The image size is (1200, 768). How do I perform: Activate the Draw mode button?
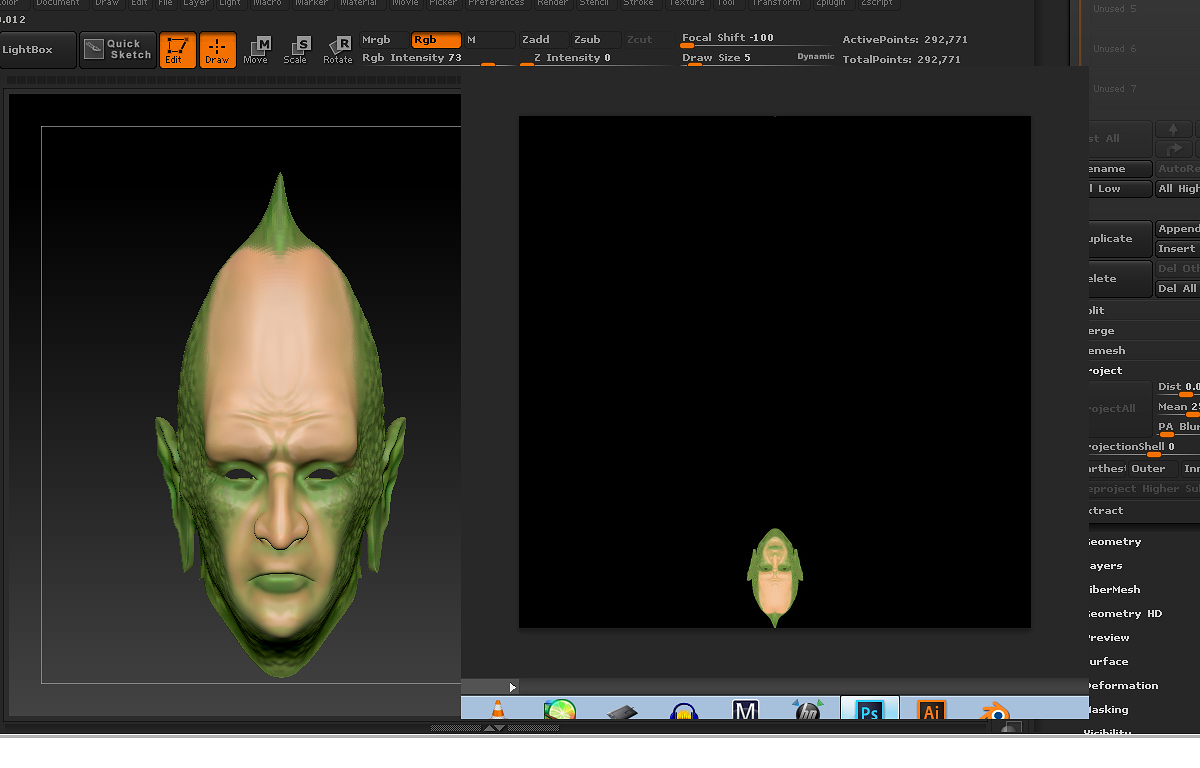point(217,50)
